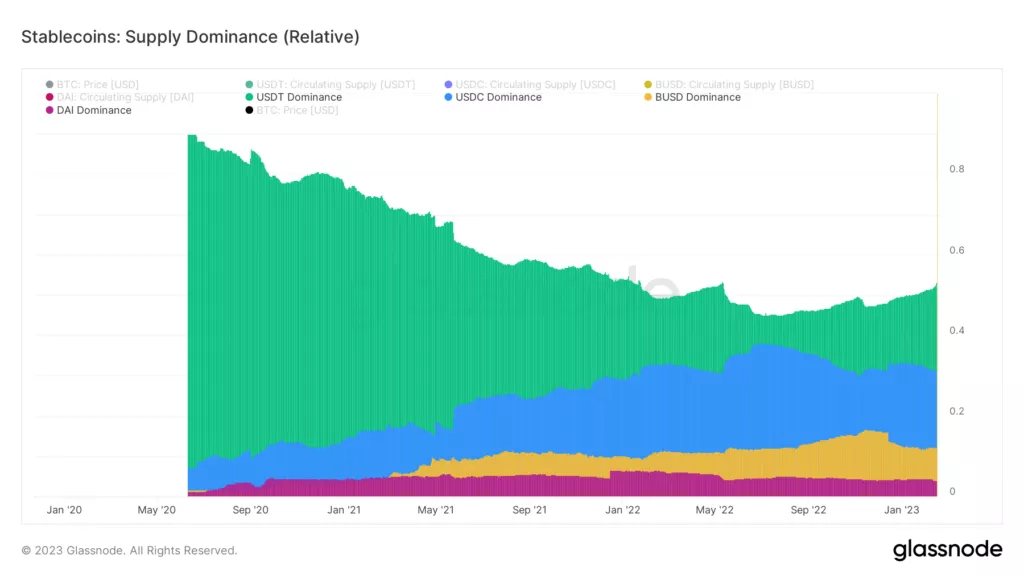Click the Jan '22 x-axis label

click(622, 510)
